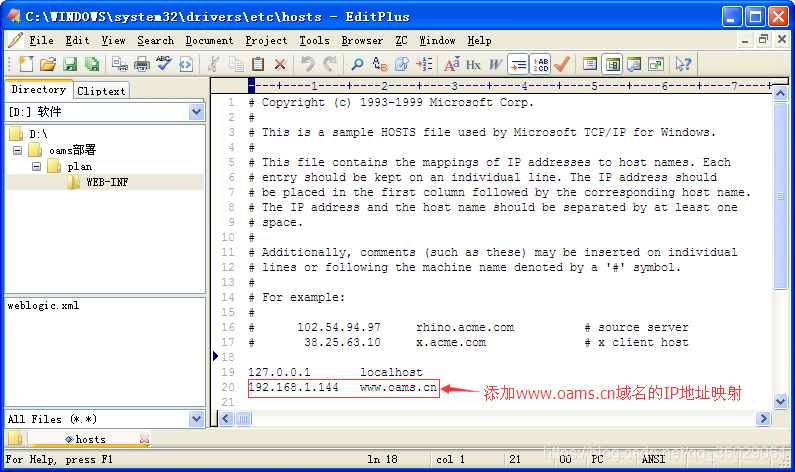Open the File menu
The height and width of the screenshot is (472, 795).
coord(41,40)
